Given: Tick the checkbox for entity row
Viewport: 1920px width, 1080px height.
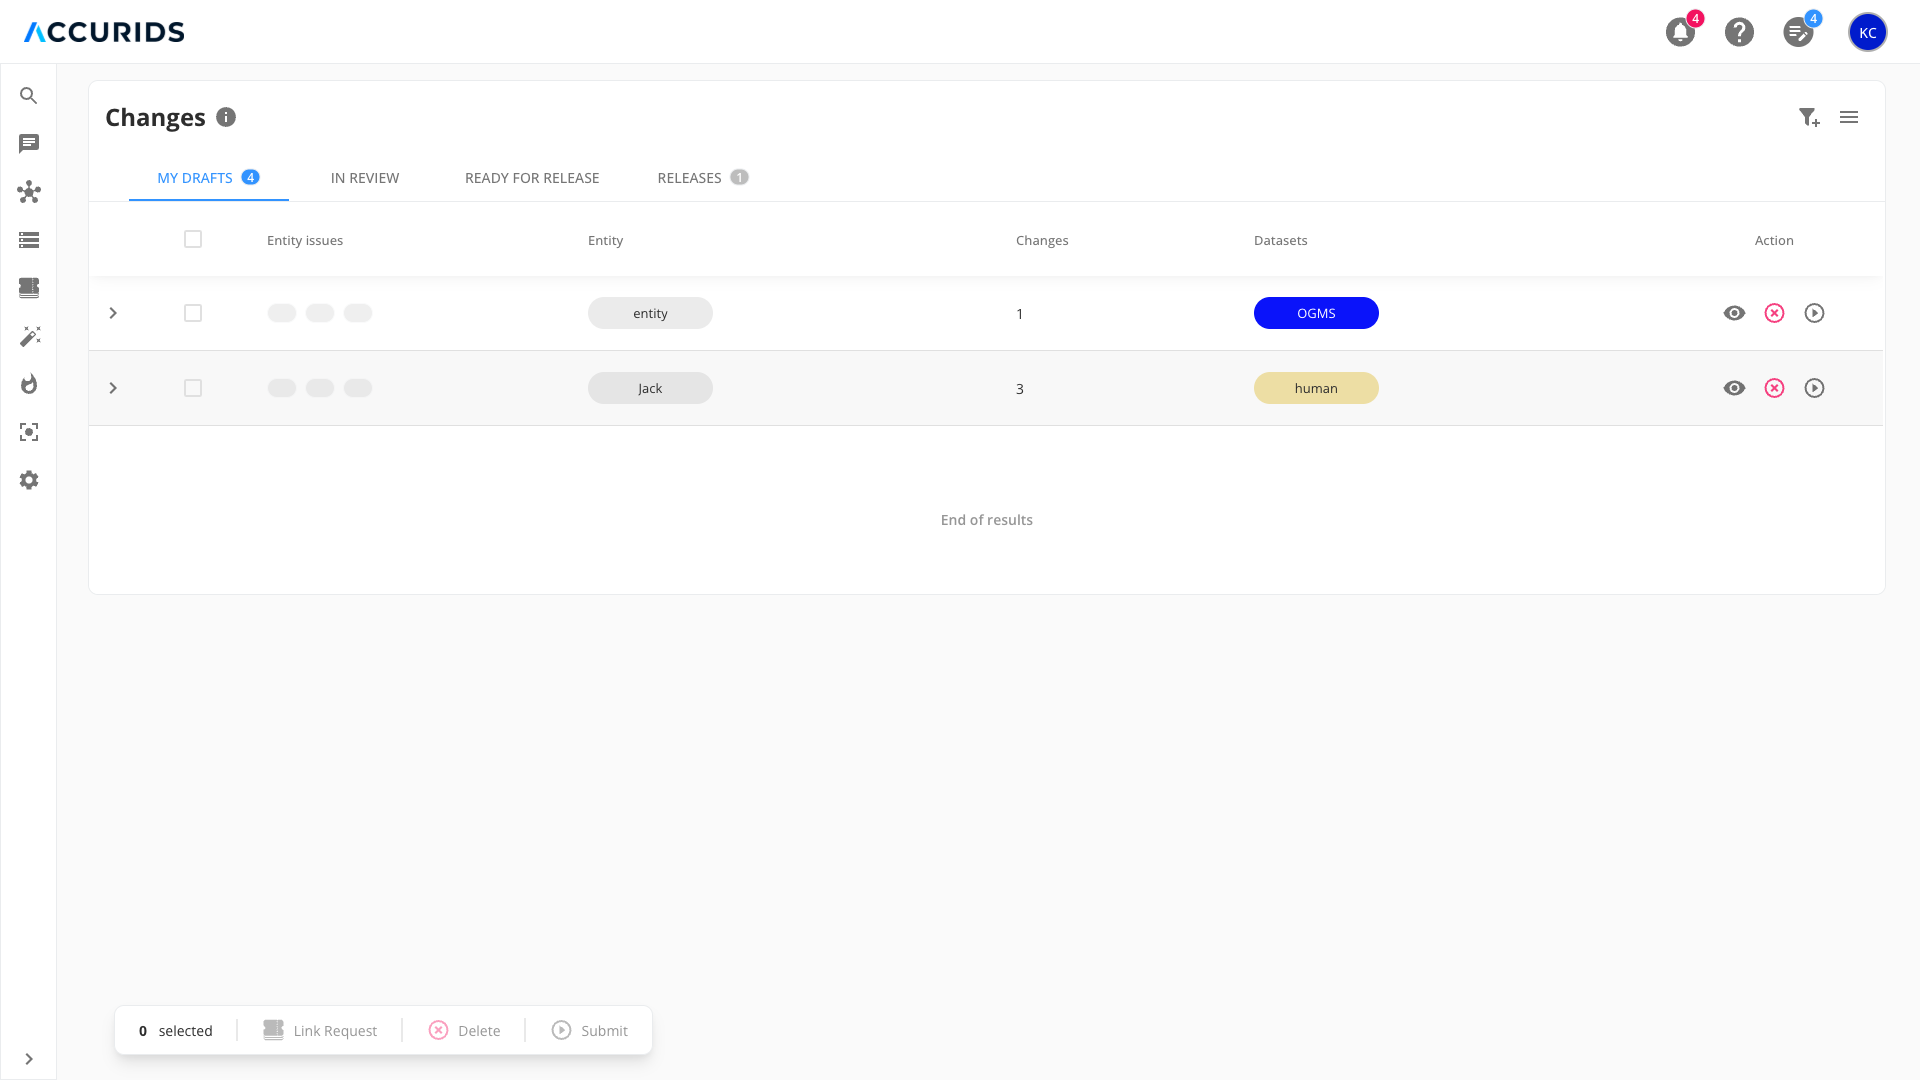Looking at the screenshot, I should tap(193, 313).
